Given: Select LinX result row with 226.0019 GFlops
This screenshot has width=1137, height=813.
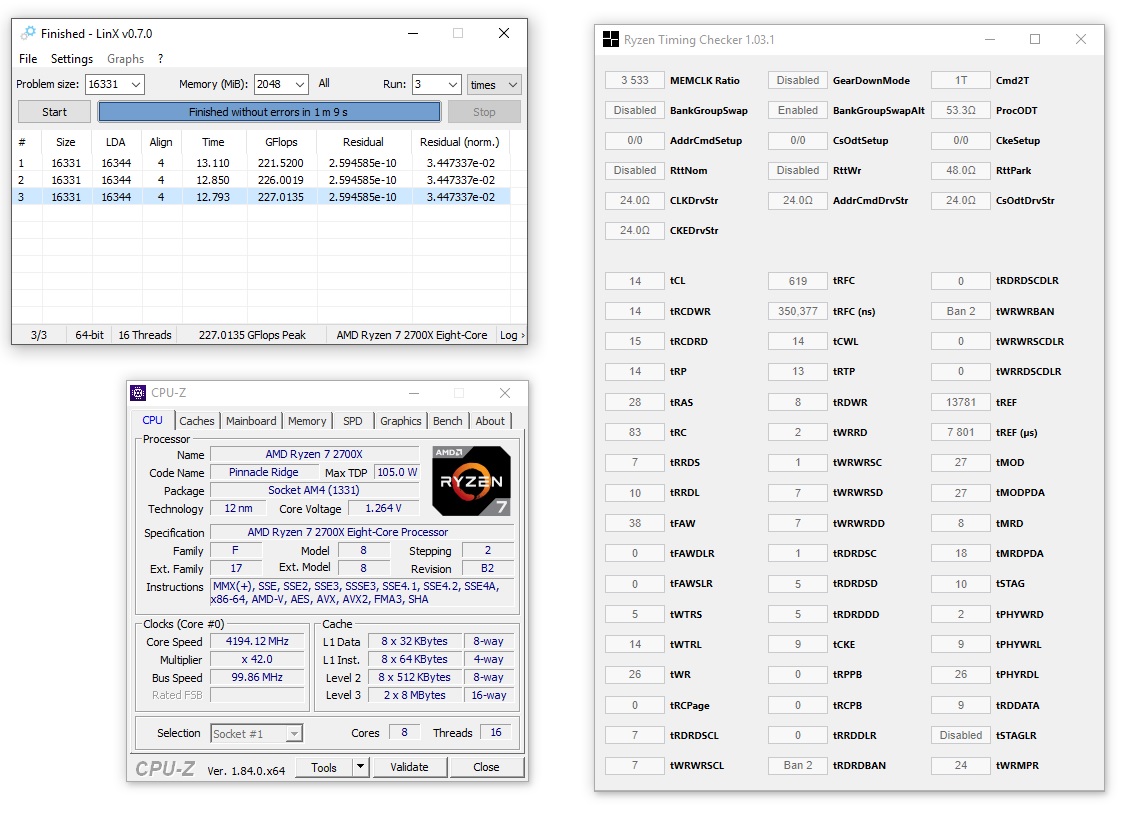Looking at the screenshot, I should [x=261, y=180].
